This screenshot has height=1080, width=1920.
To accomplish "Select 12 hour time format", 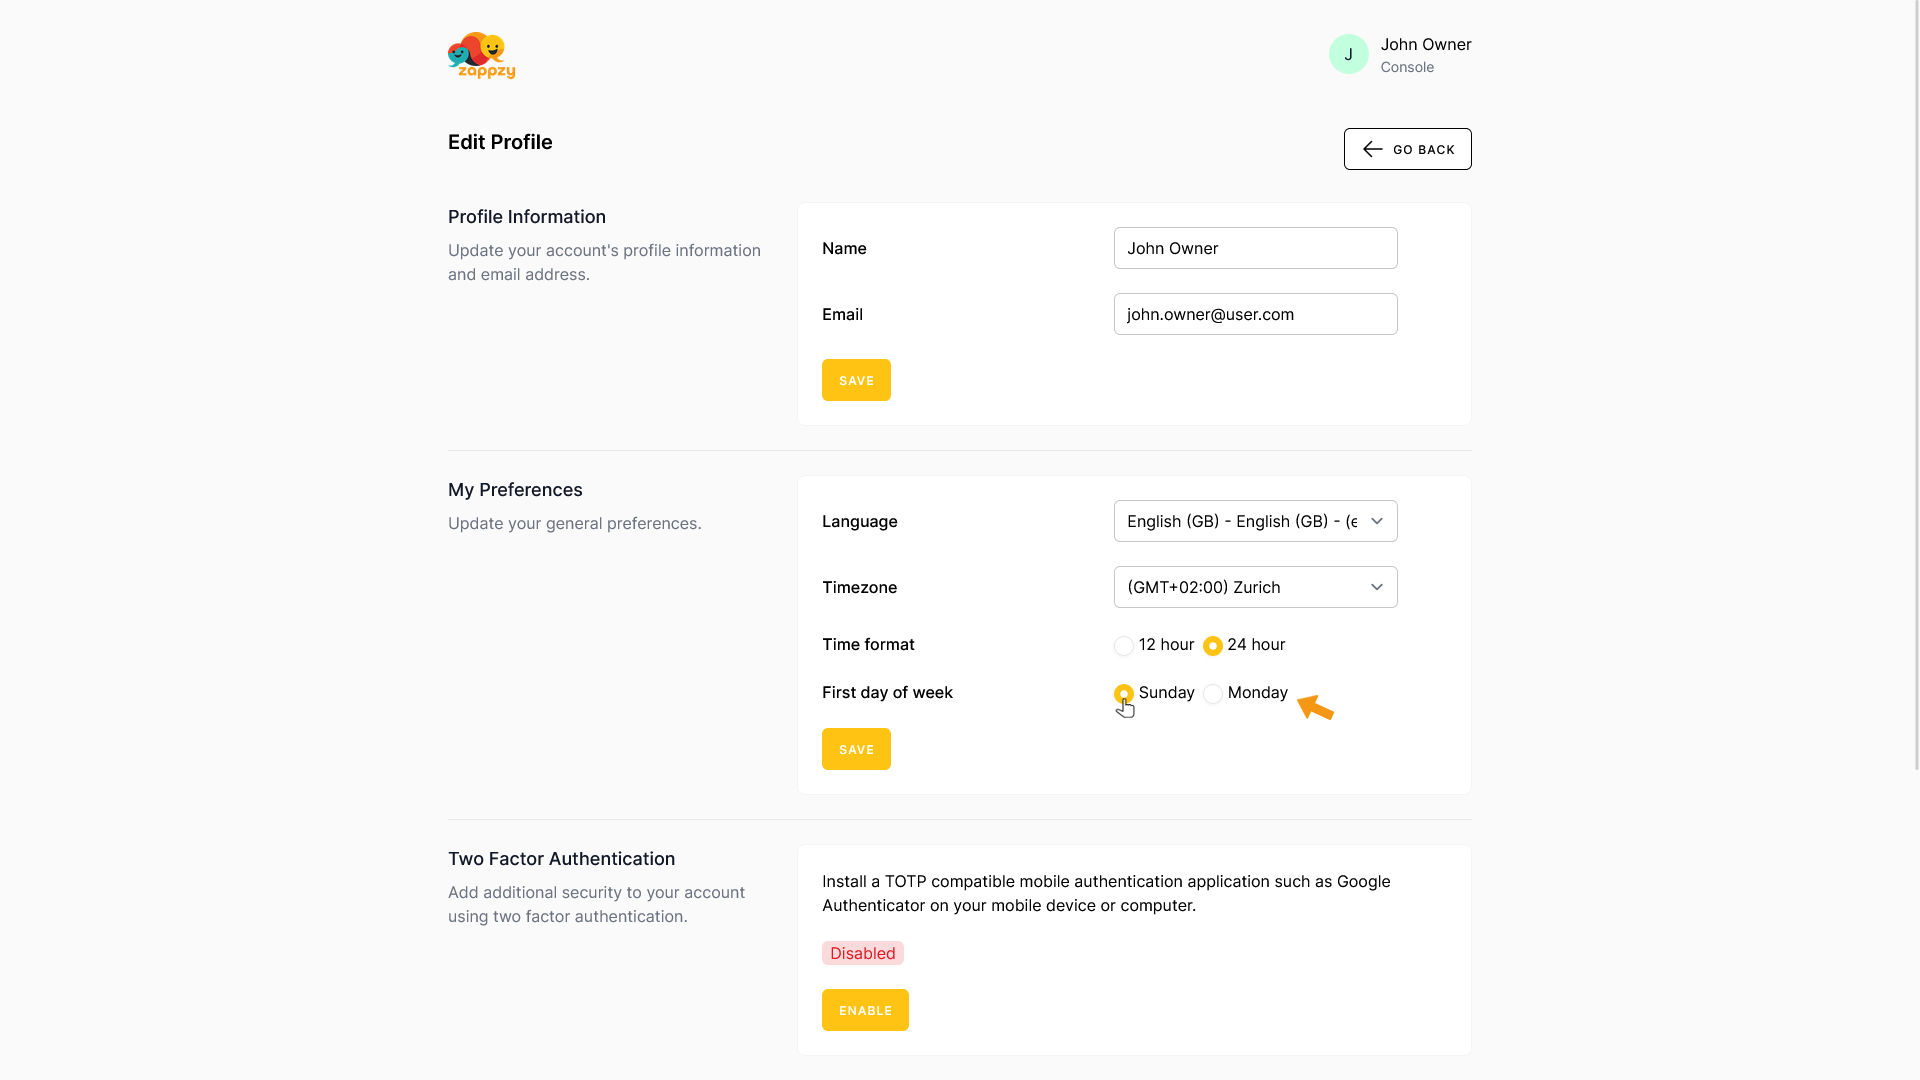I will tap(1124, 646).
